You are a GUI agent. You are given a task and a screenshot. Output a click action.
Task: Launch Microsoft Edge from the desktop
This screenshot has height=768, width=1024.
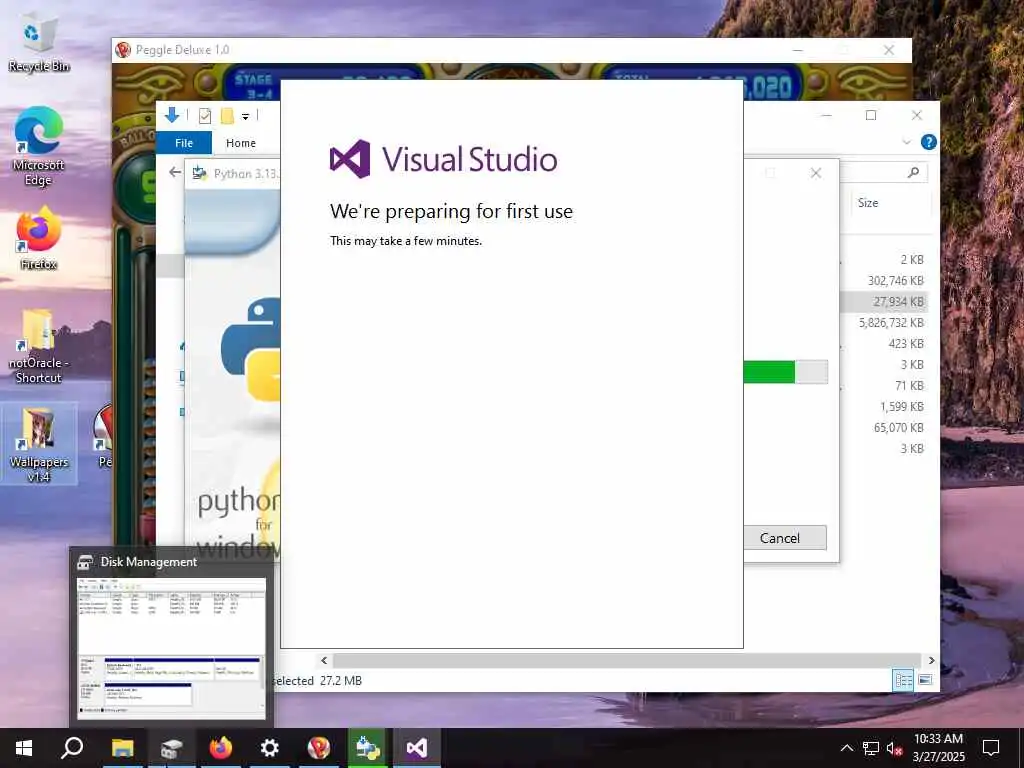39,146
